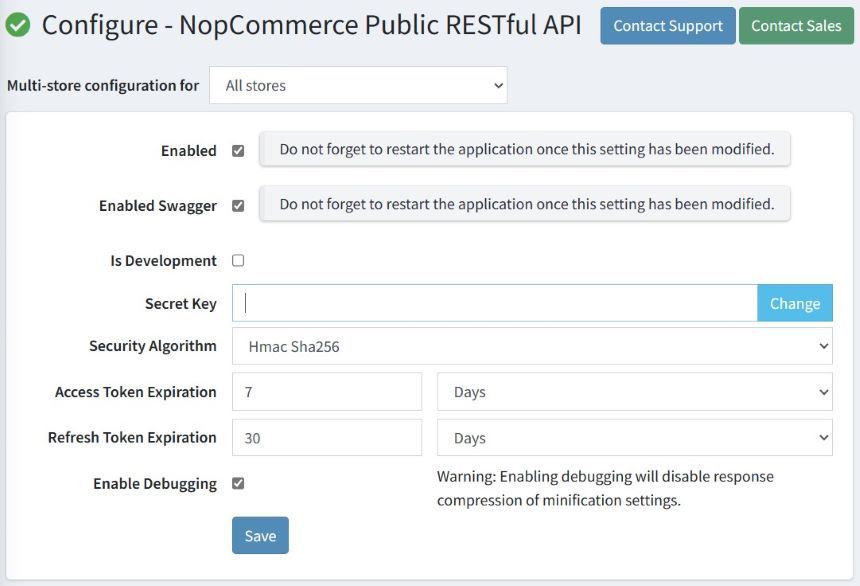
Task: Click the Contact Support button
Action: pos(667,25)
